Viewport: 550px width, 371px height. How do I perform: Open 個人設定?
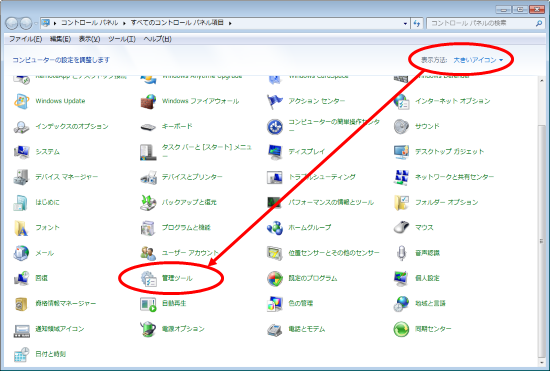coord(417,278)
